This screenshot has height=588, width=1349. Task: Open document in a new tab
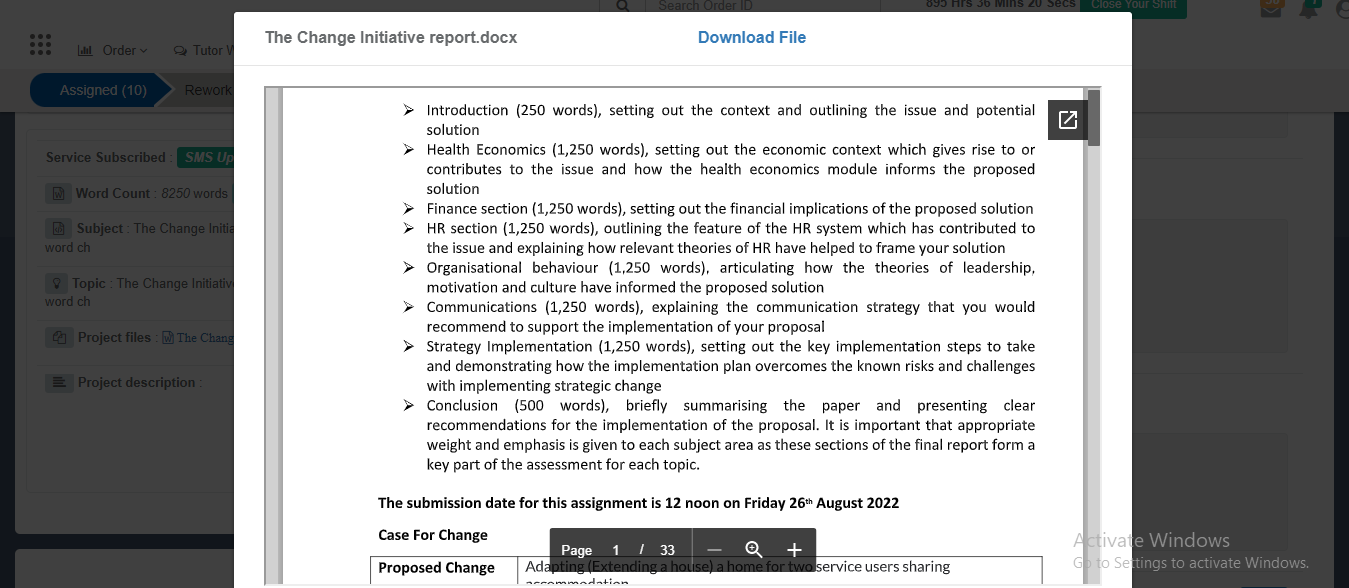point(1067,119)
